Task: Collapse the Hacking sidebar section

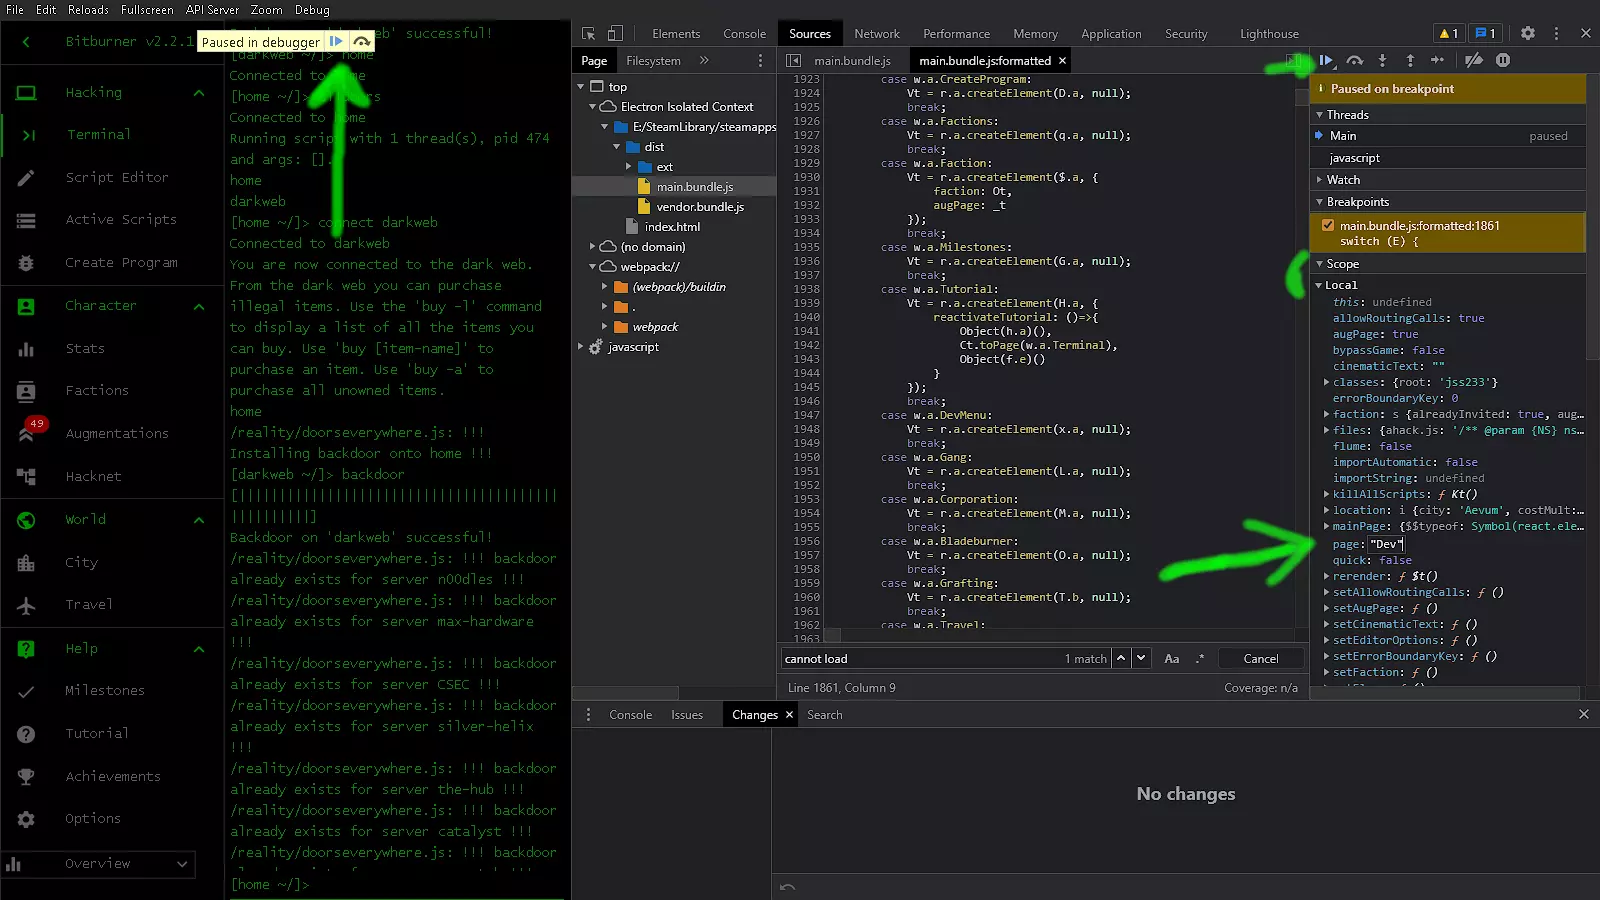Action: tap(199, 93)
